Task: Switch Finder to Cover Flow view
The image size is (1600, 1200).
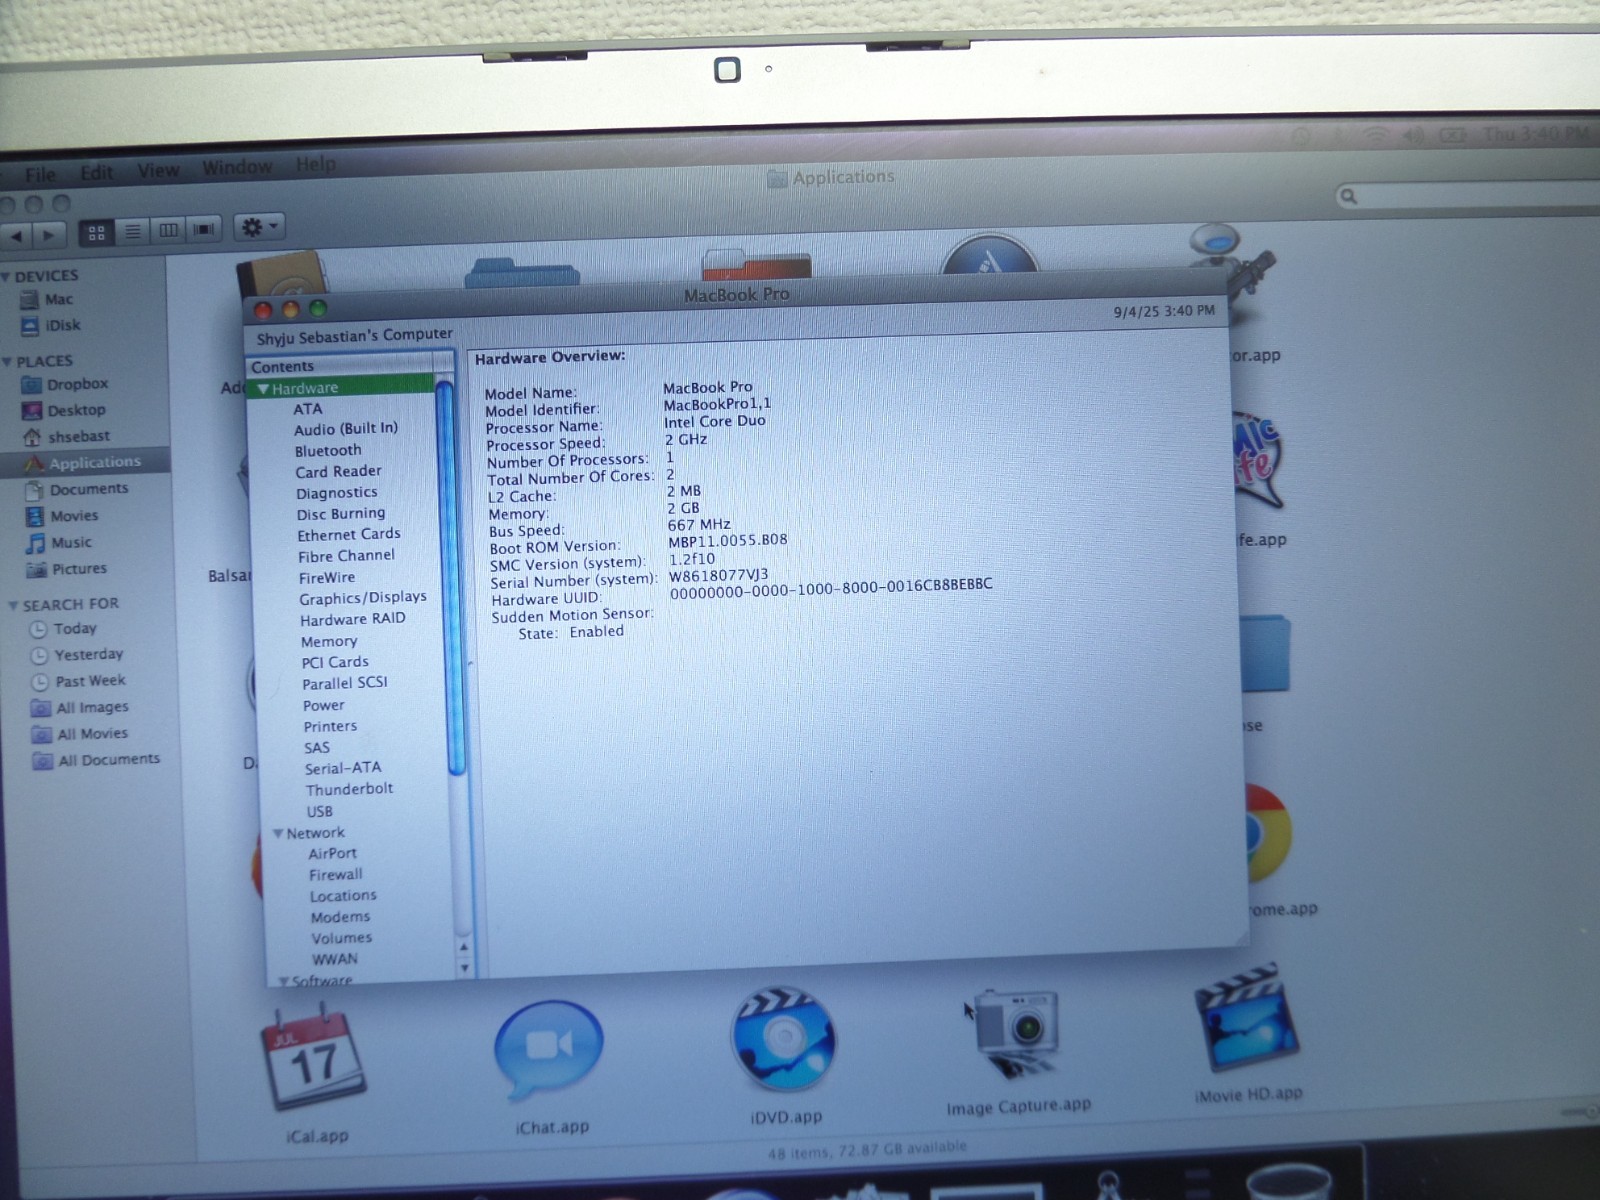Action: (204, 229)
